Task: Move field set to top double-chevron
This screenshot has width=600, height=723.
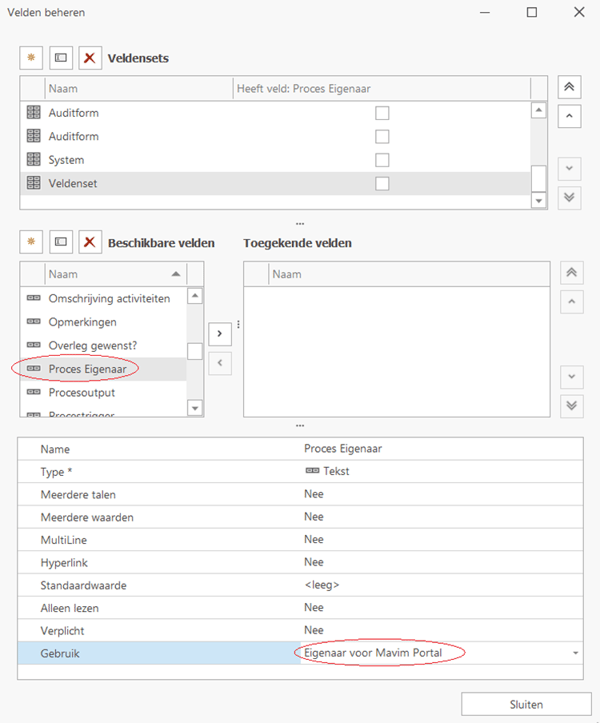Action: [x=569, y=87]
